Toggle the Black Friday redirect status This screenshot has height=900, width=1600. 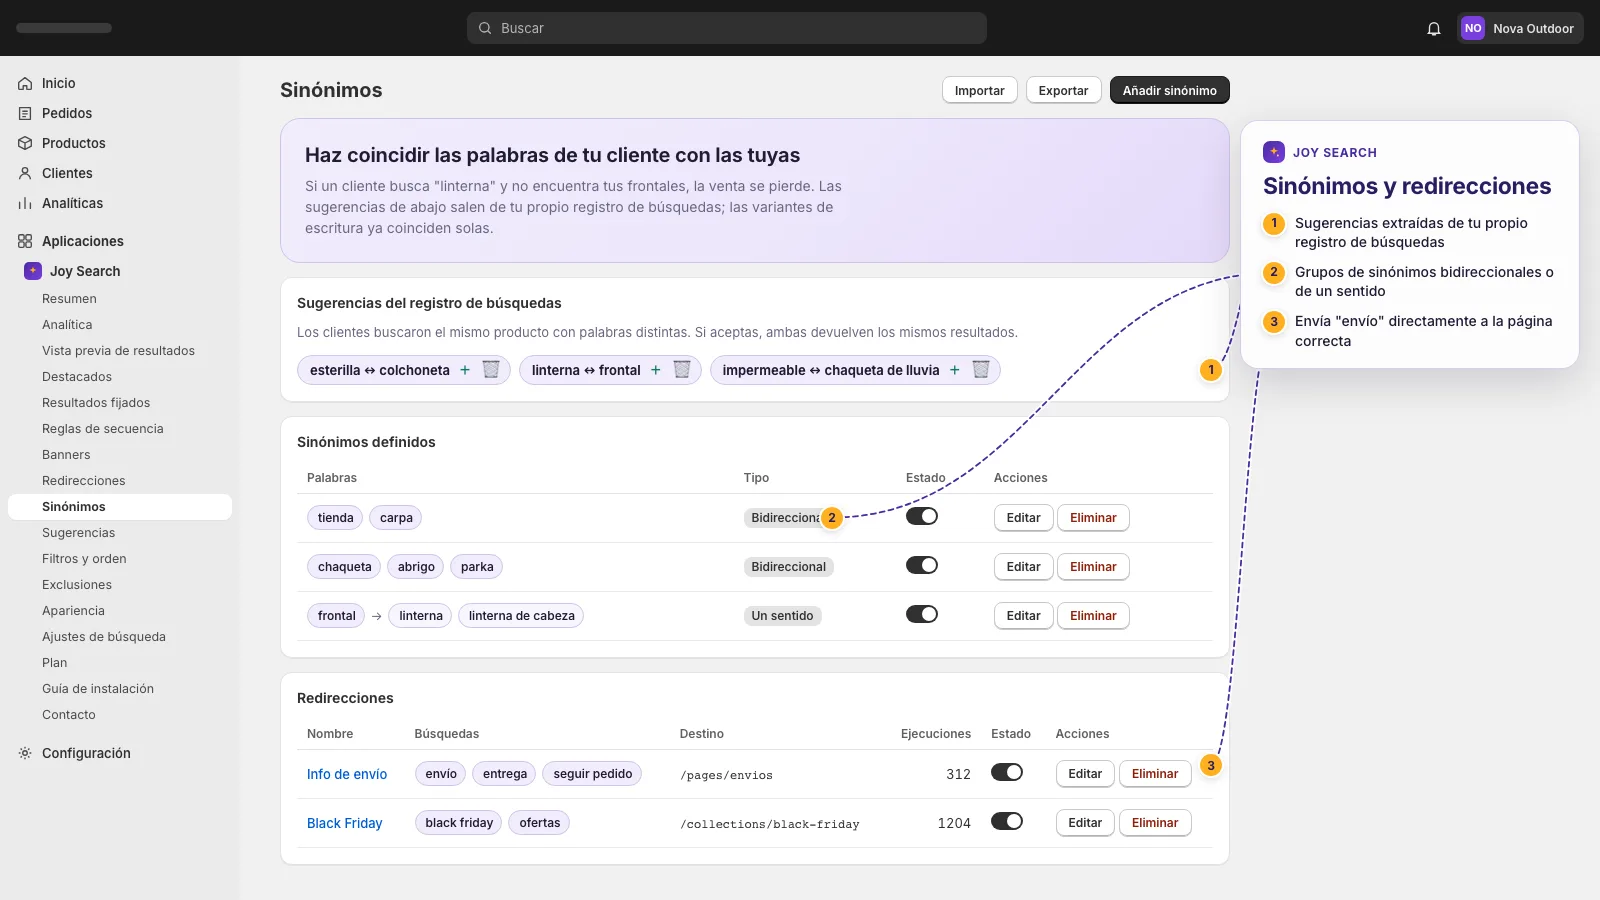pyautogui.click(x=1007, y=822)
